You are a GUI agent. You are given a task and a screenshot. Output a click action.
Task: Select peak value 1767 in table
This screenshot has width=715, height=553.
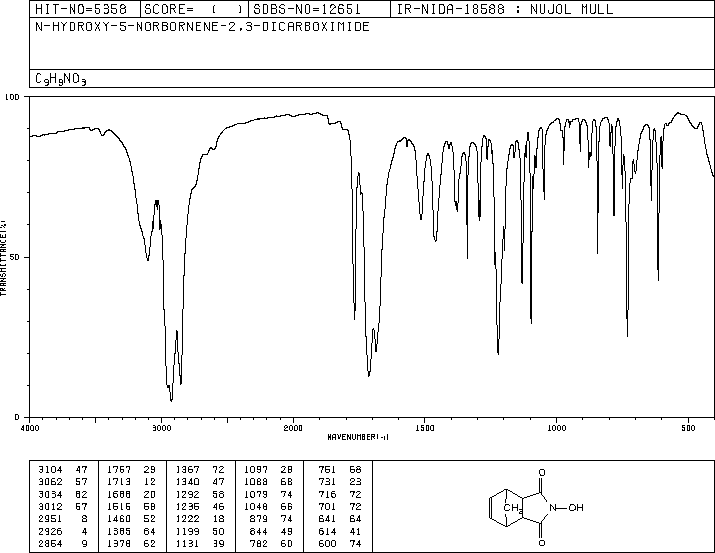pyautogui.click(x=119, y=470)
